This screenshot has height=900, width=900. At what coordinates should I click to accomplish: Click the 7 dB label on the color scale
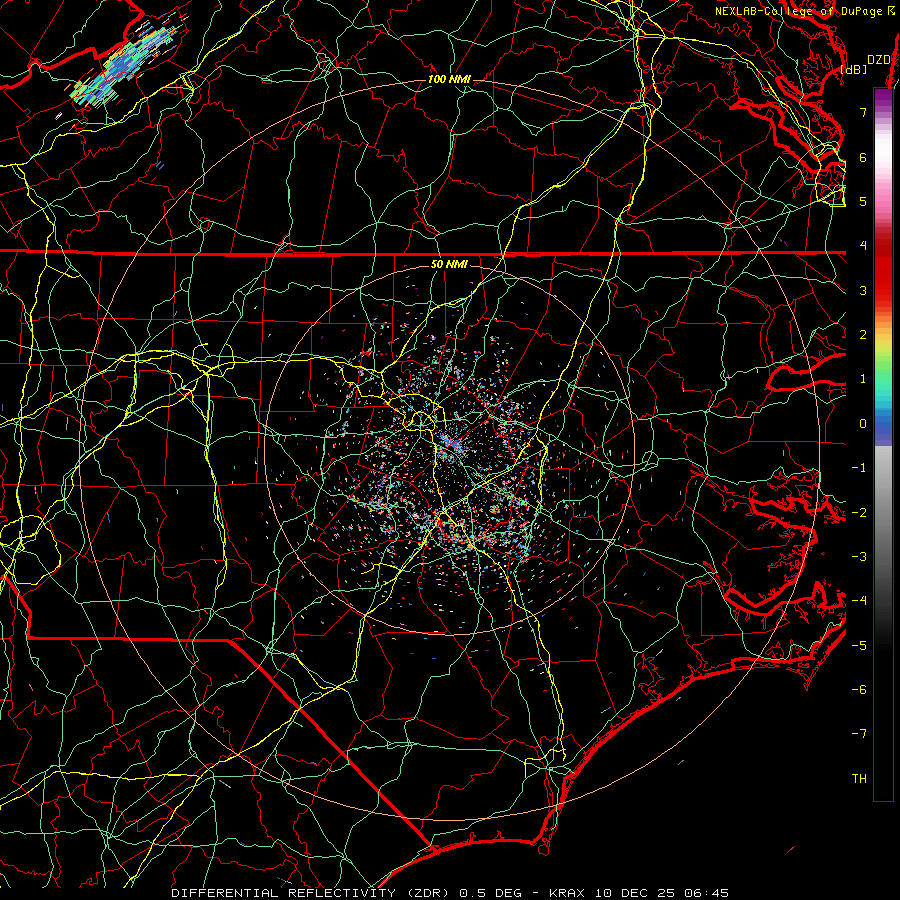[863, 112]
